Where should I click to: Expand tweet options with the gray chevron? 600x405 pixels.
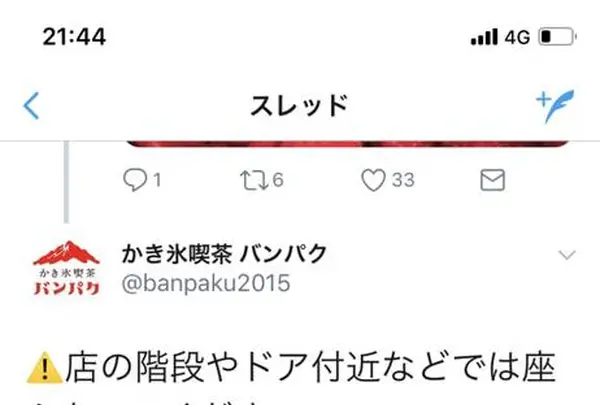point(567,255)
